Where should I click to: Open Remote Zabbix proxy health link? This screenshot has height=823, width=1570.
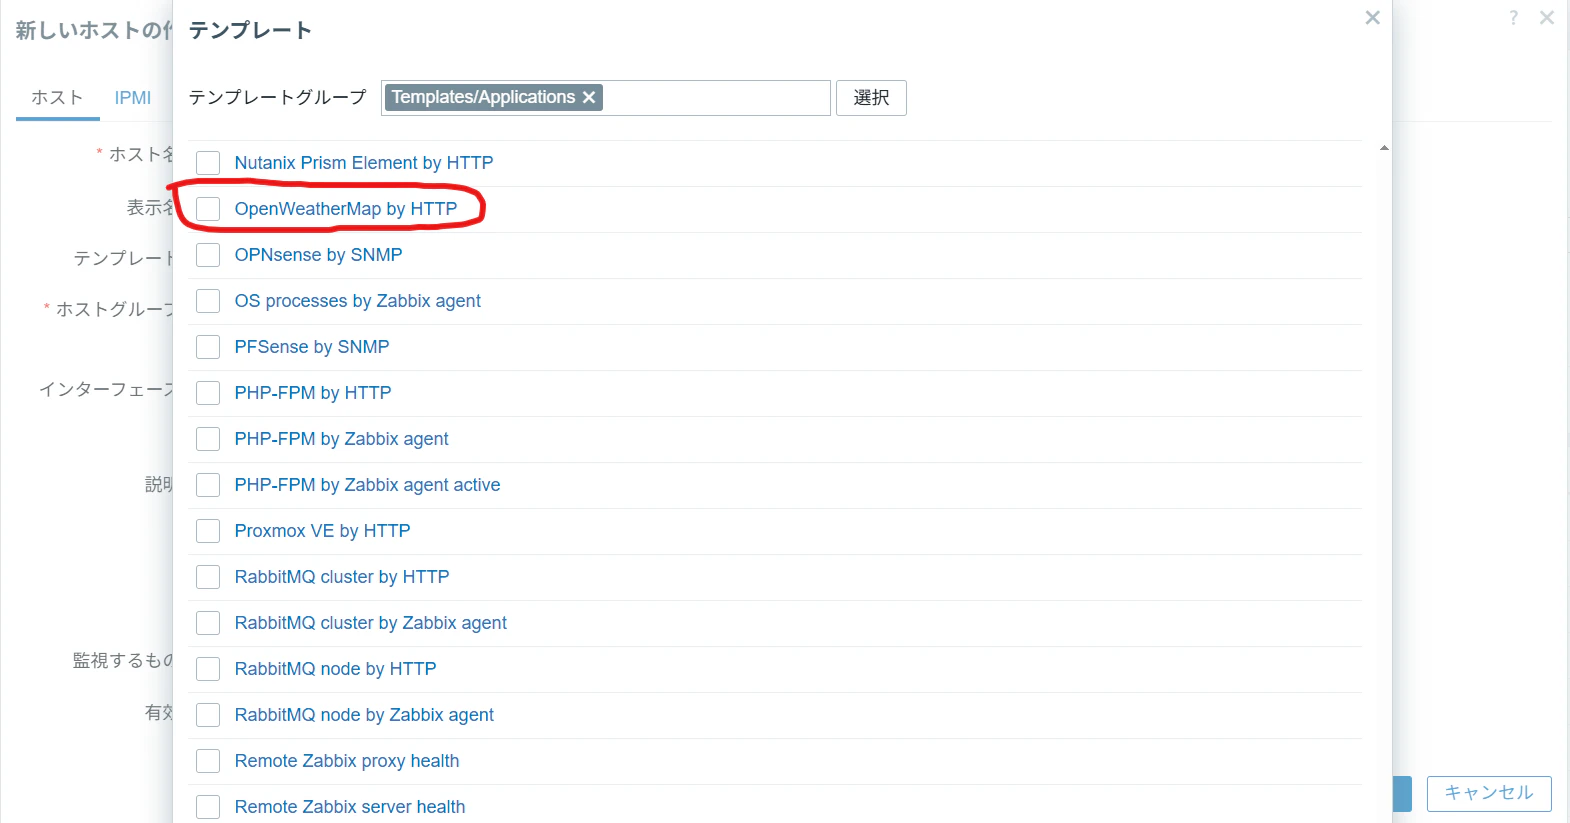tap(347, 761)
